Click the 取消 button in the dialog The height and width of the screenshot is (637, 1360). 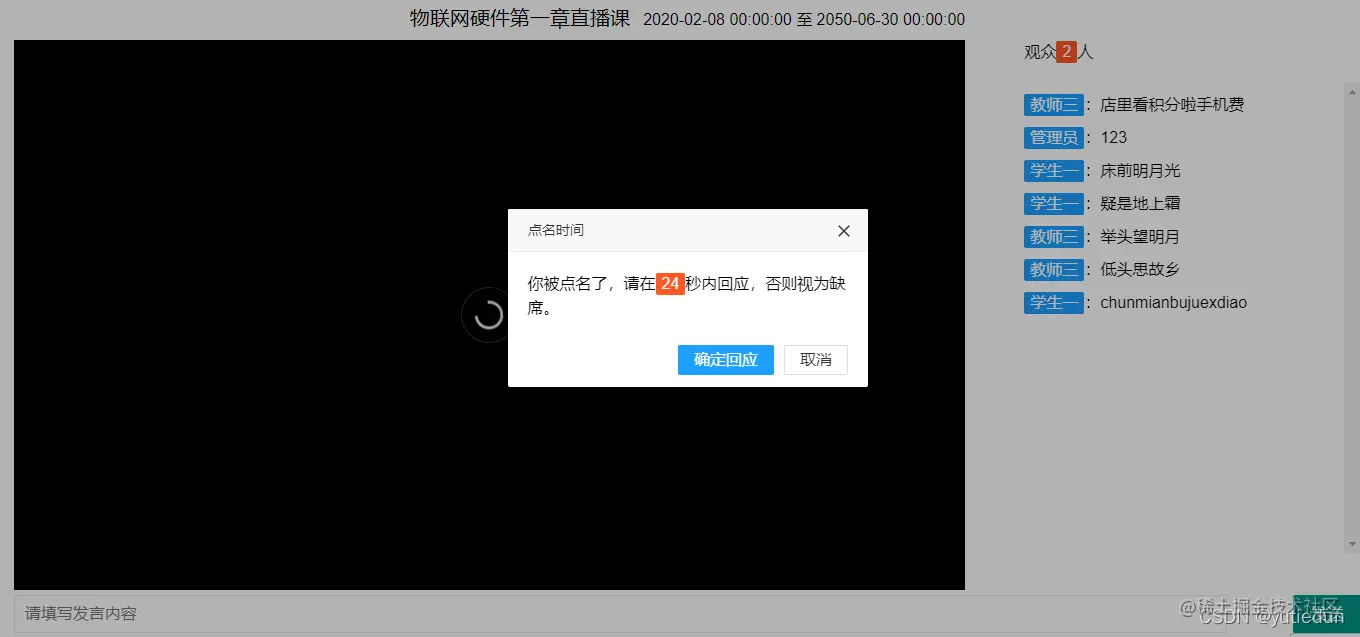pos(816,360)
